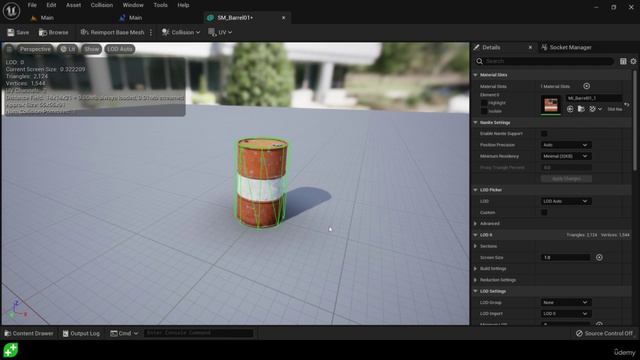Close the Details panel tab
The height and width of the screenshot is (360, 640).
530,47
